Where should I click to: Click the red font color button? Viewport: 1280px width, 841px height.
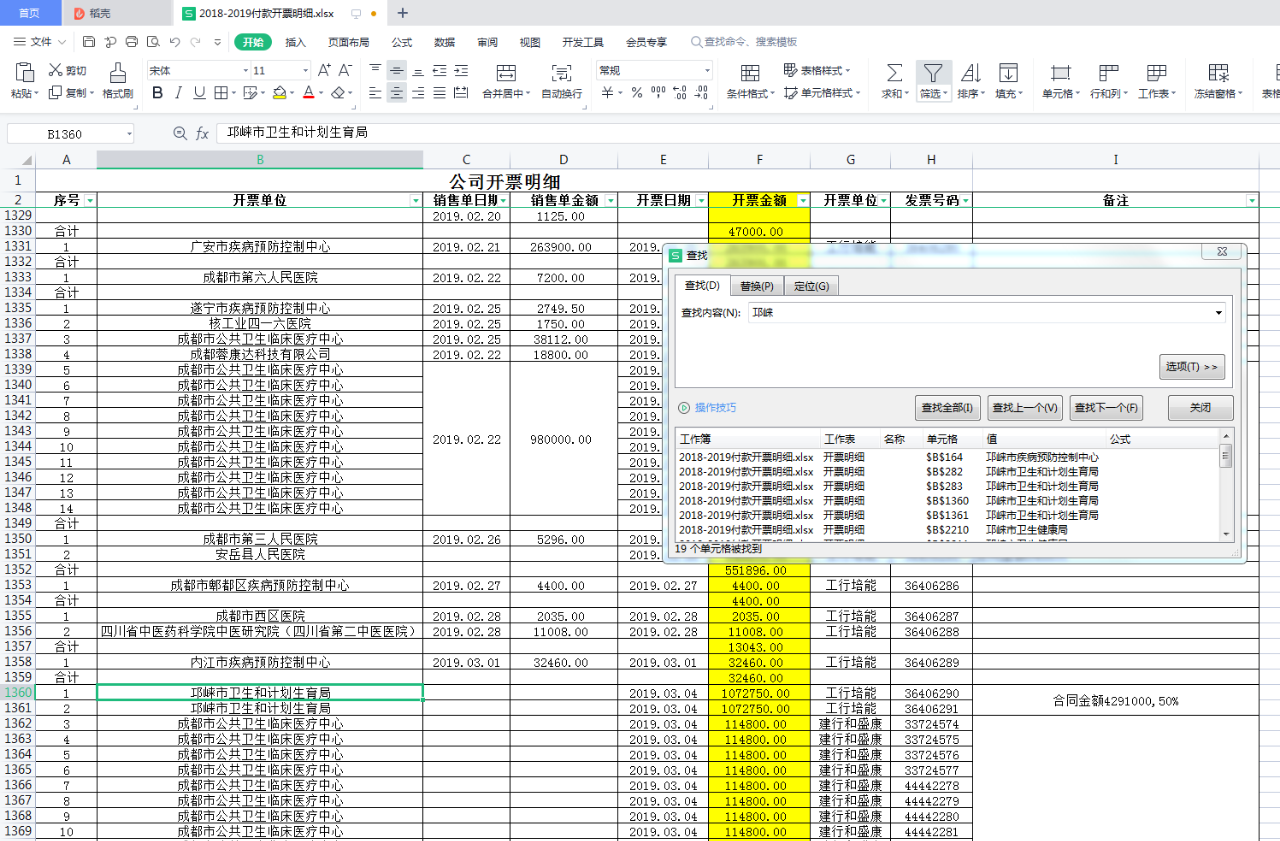click(x=307, y=93)
